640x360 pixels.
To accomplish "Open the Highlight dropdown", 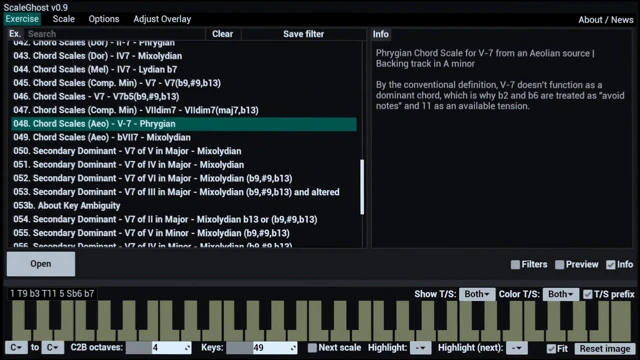I will click(420, 348).
